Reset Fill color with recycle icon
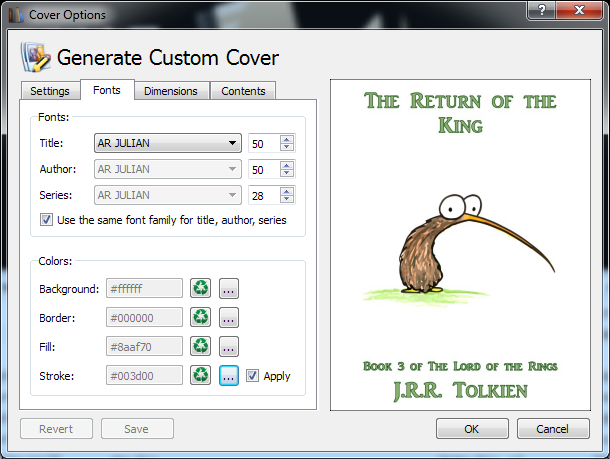610x459 pixels. tap(200, 346)
